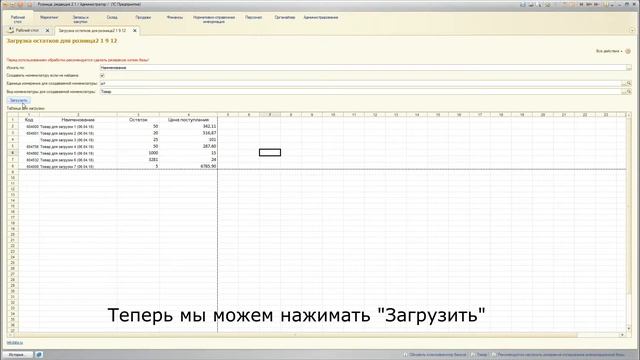Click the Остаток header cell in the spreadsheet
This screenshot has height=360, width=640.
[138, 120]
